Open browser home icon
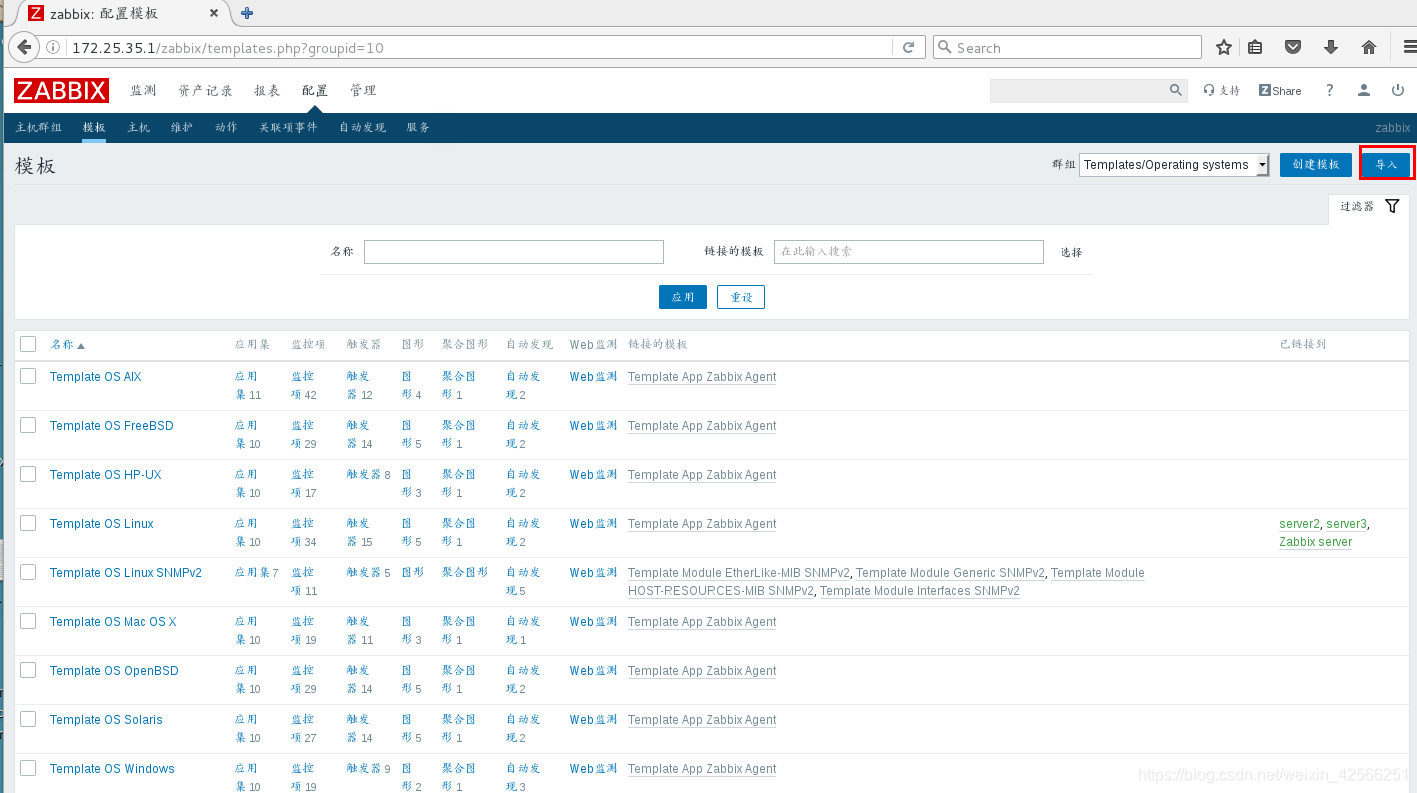 coord(1369,47)
